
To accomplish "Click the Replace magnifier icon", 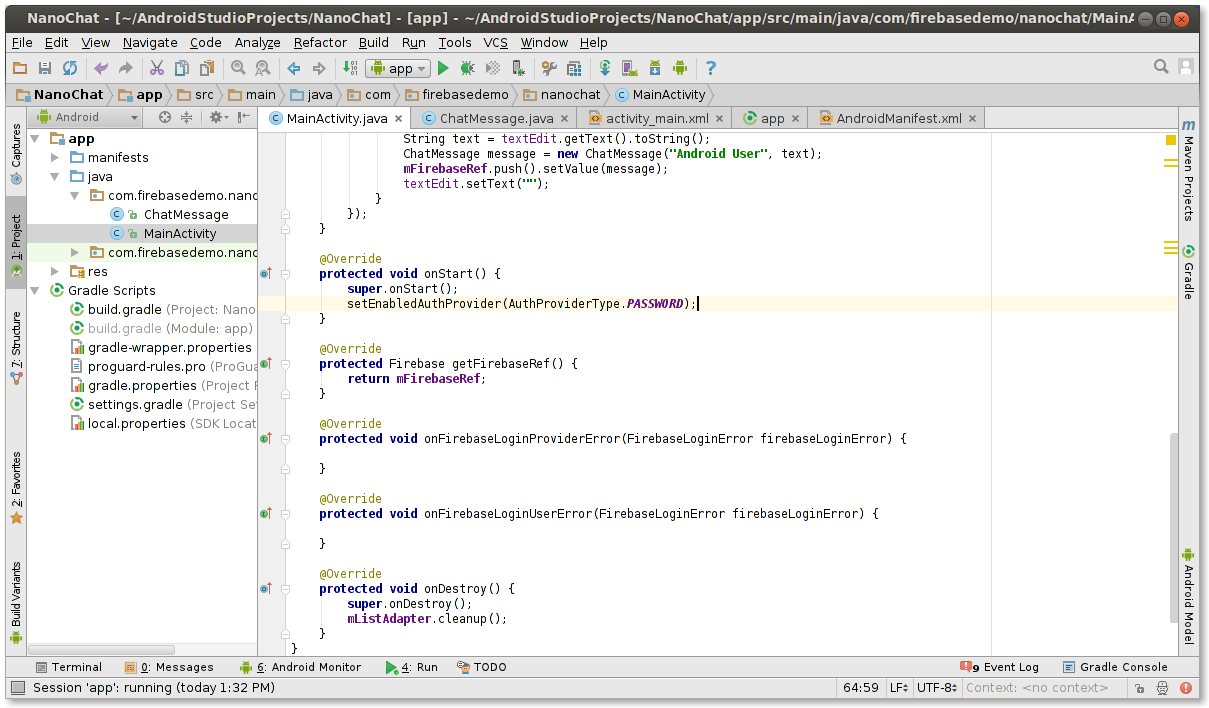I will [x=262, y=68].
